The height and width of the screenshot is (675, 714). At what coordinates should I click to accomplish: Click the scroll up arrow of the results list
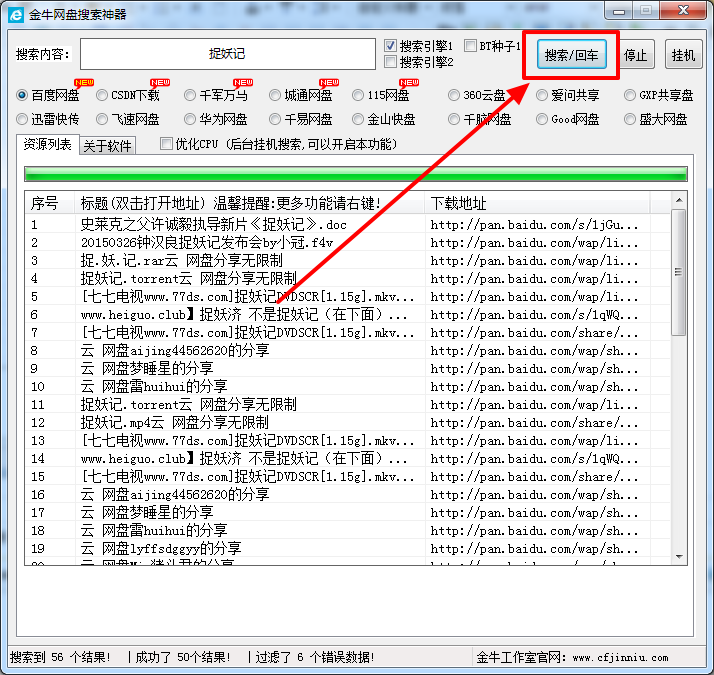coord(678,200)
